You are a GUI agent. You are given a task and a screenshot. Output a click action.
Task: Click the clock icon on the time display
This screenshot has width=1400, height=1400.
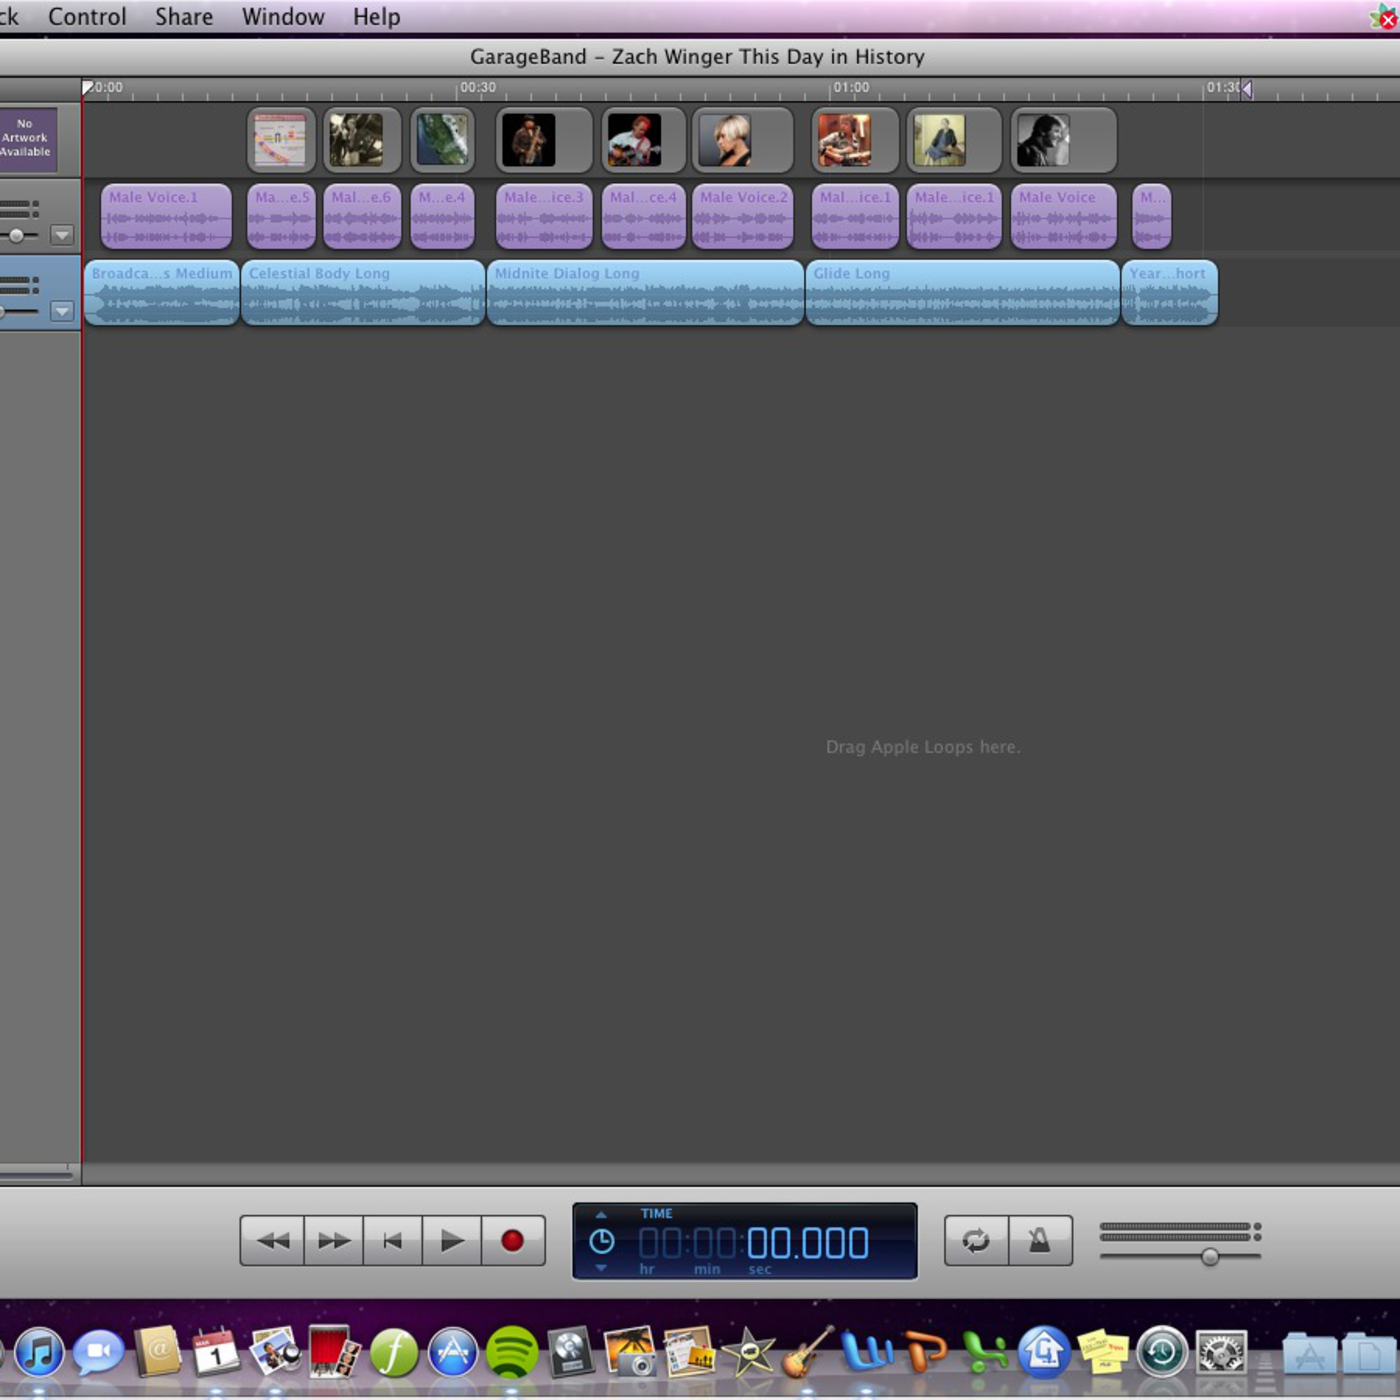(x=601, y=1242)
